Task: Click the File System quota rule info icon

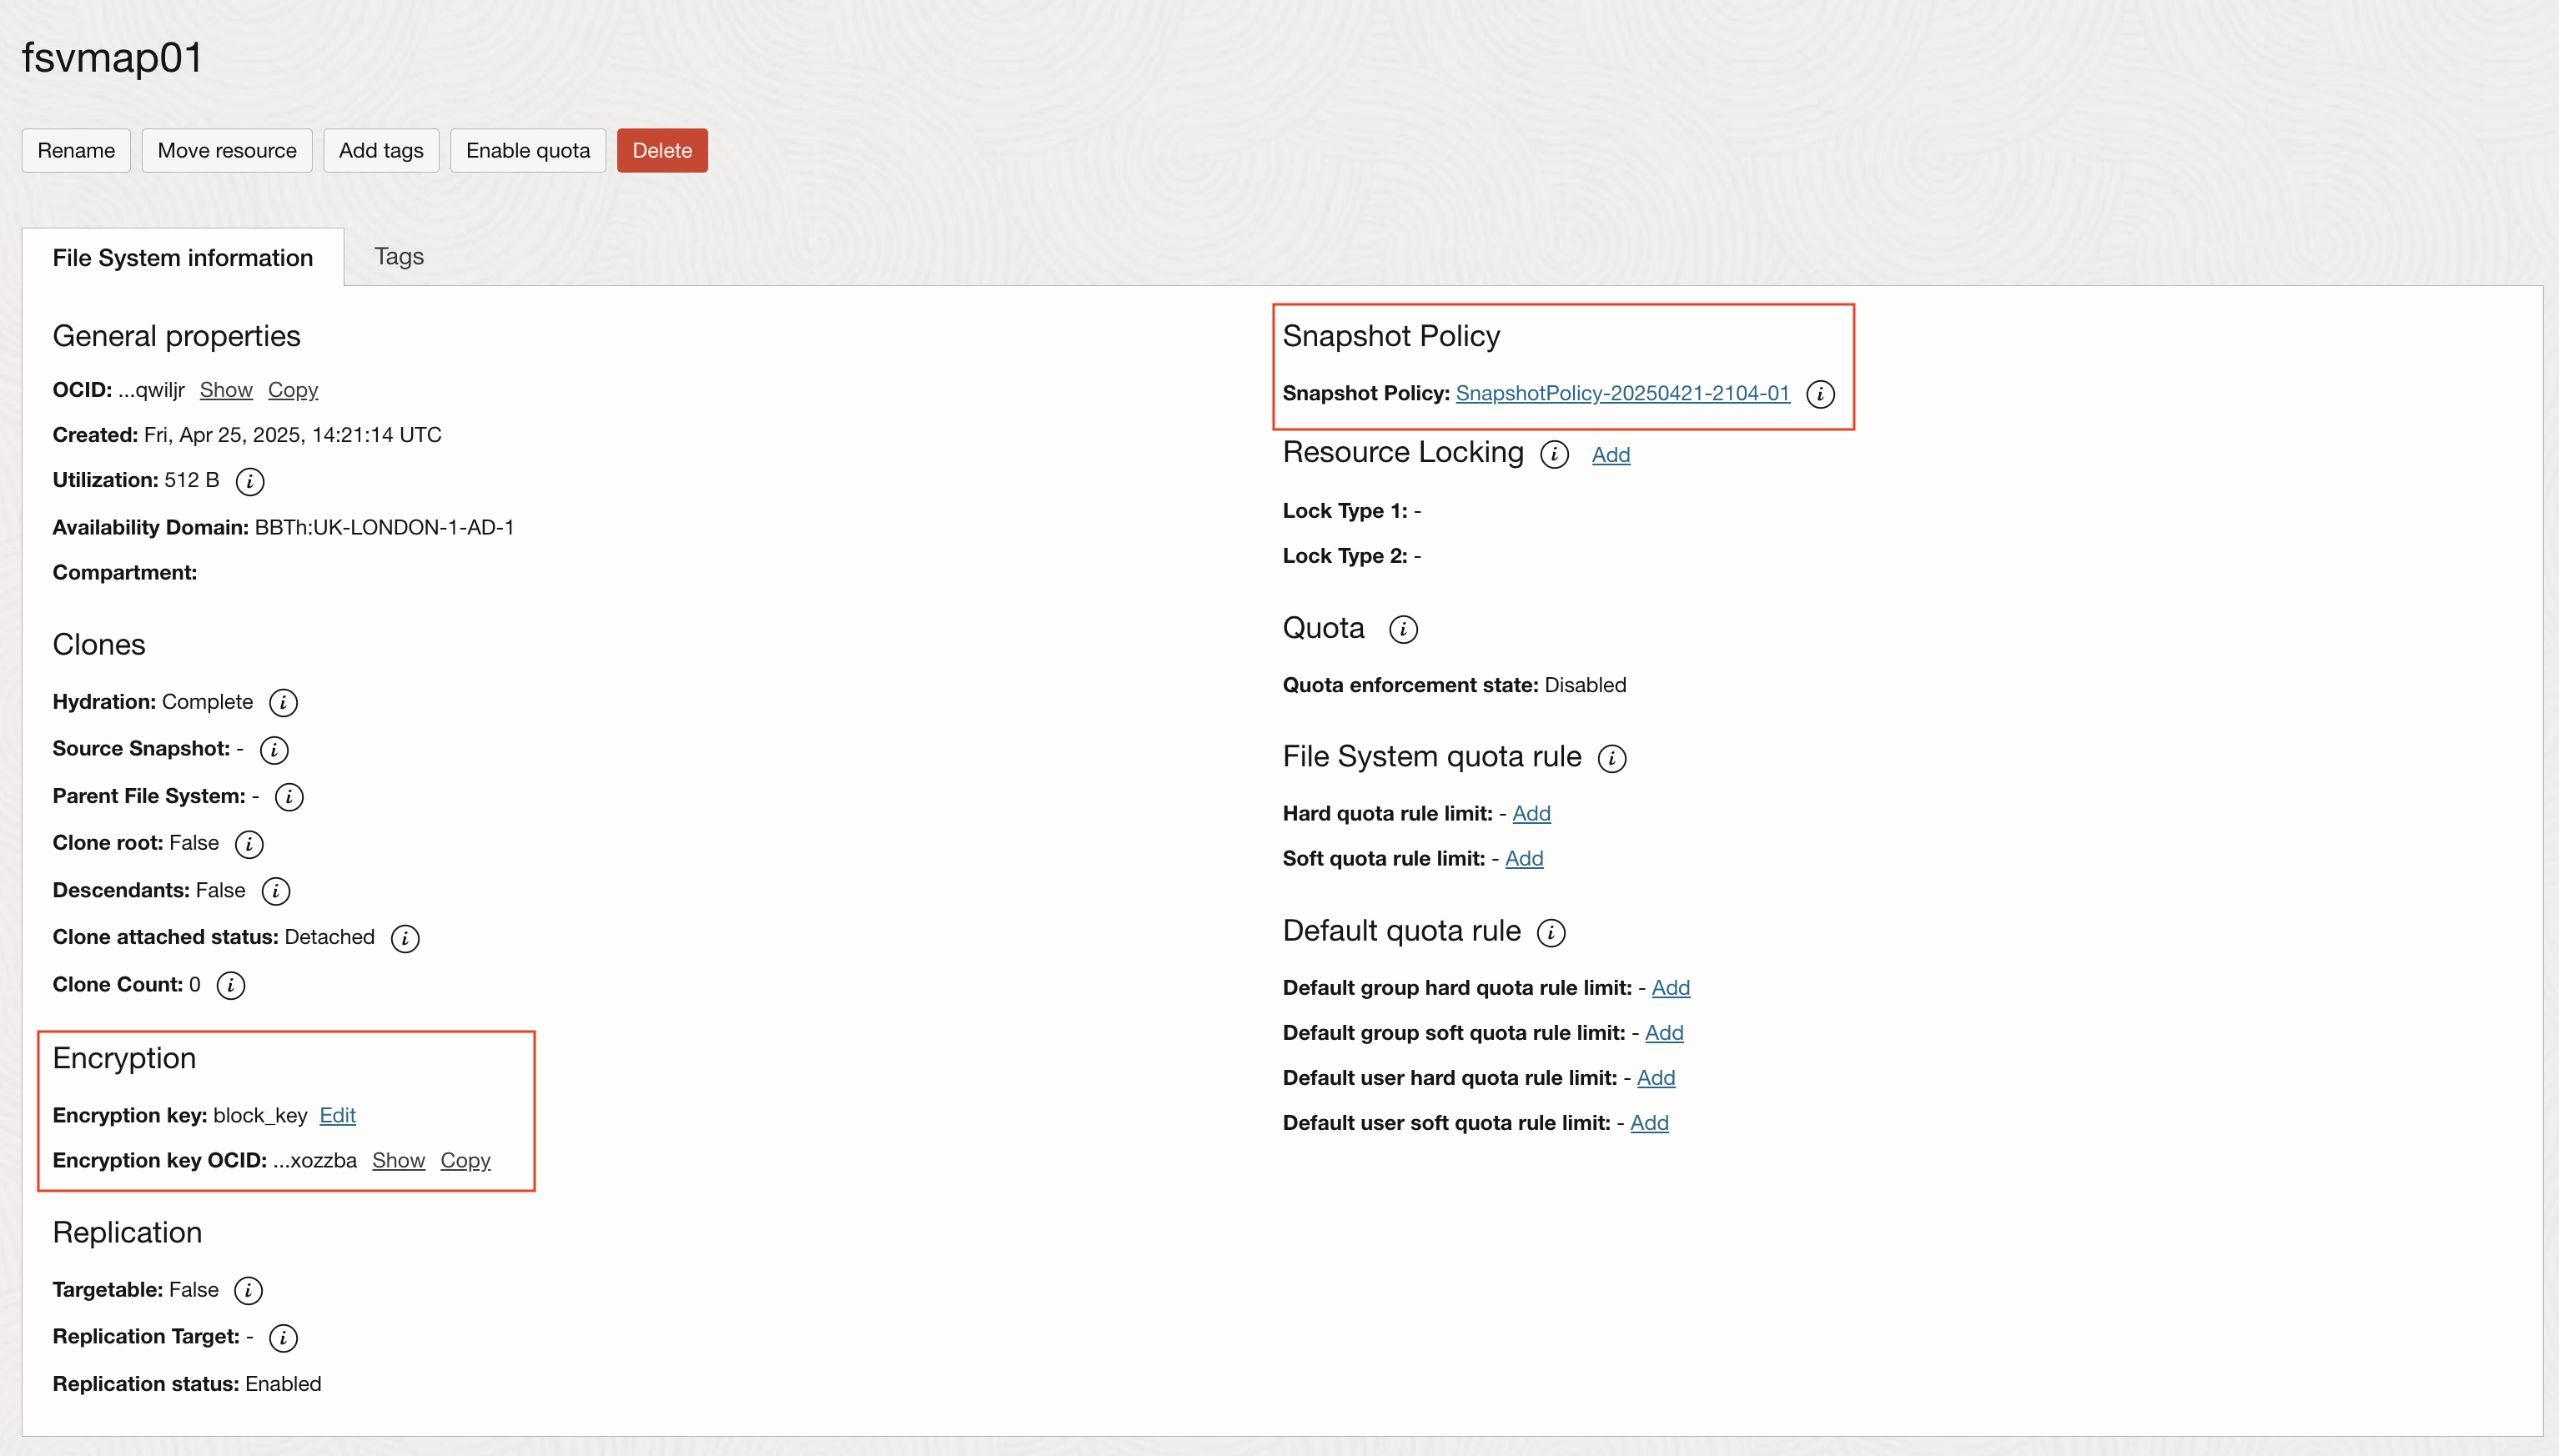Action: pos(1613,758)
